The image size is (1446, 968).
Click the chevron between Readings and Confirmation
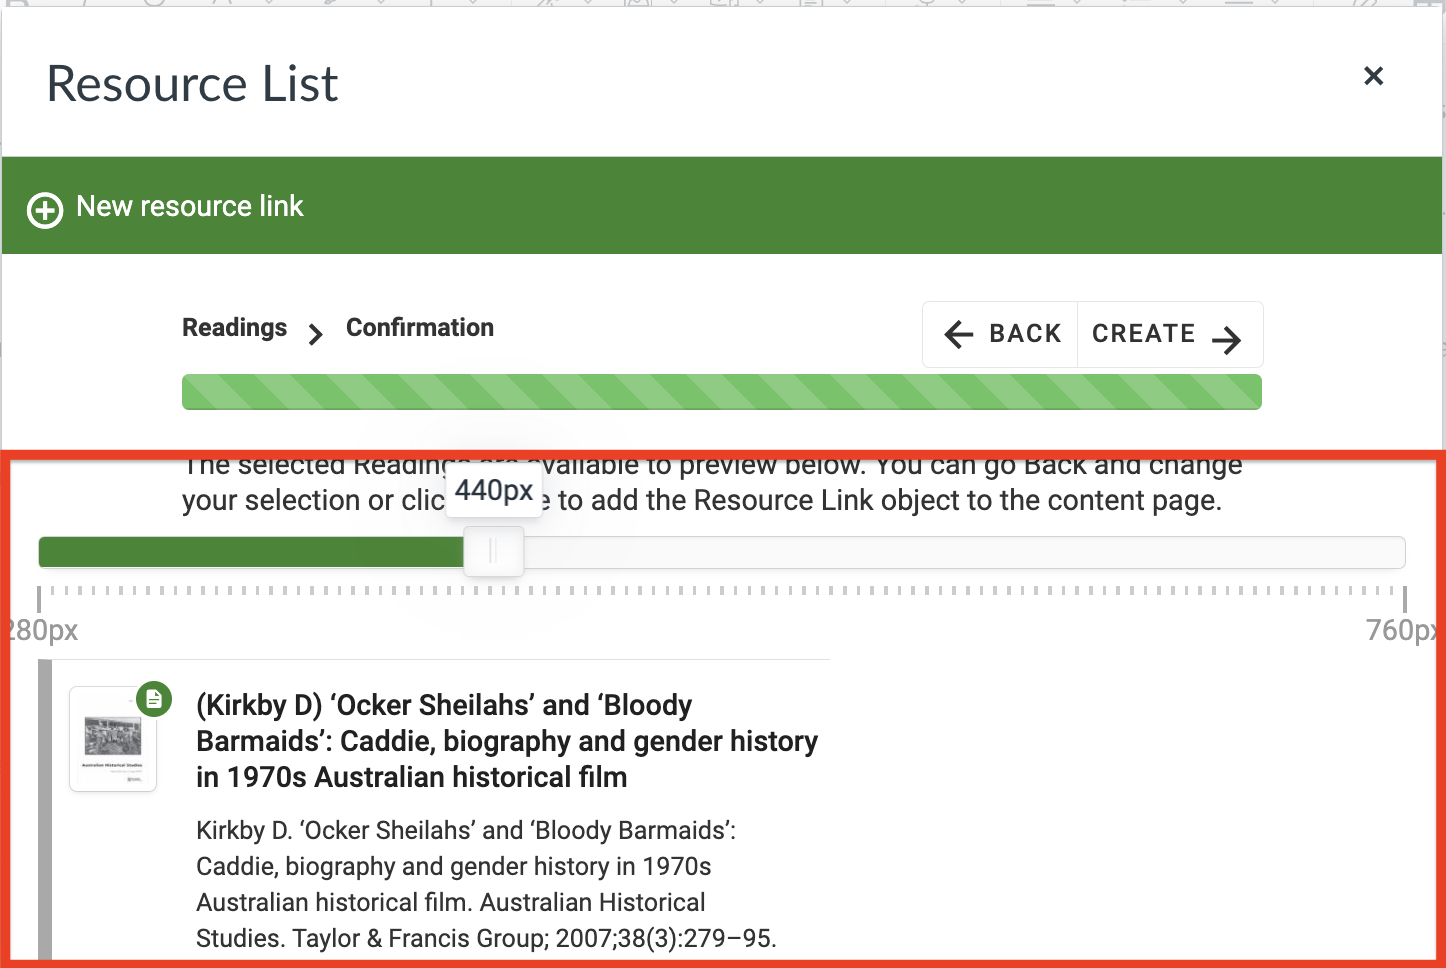pyautogui.click(x=315, y=333)
